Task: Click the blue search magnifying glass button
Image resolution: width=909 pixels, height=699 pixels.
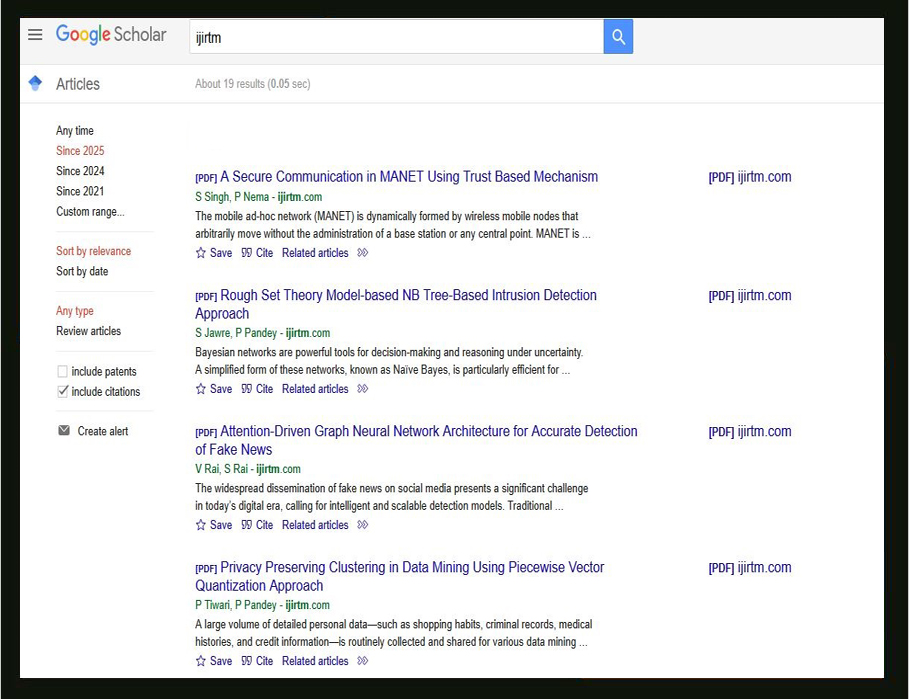Action: tap(617, 36)
